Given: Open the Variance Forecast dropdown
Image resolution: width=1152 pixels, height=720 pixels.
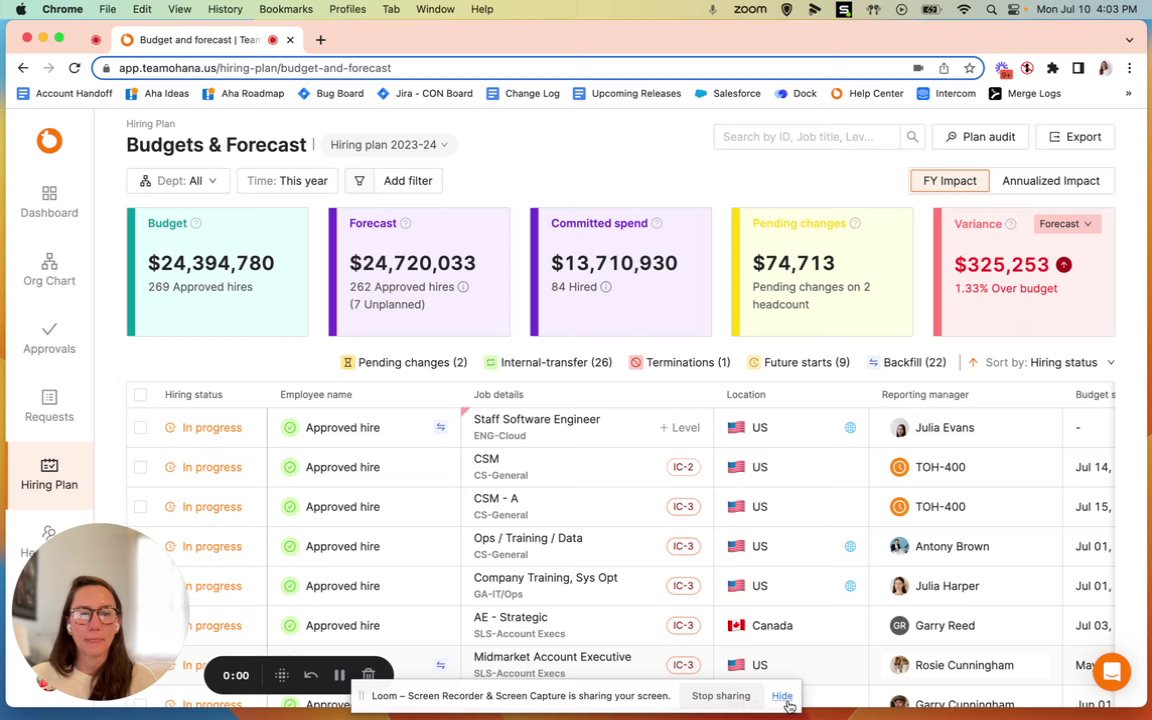Looking at the screenshot, I should click(1067, 223).
